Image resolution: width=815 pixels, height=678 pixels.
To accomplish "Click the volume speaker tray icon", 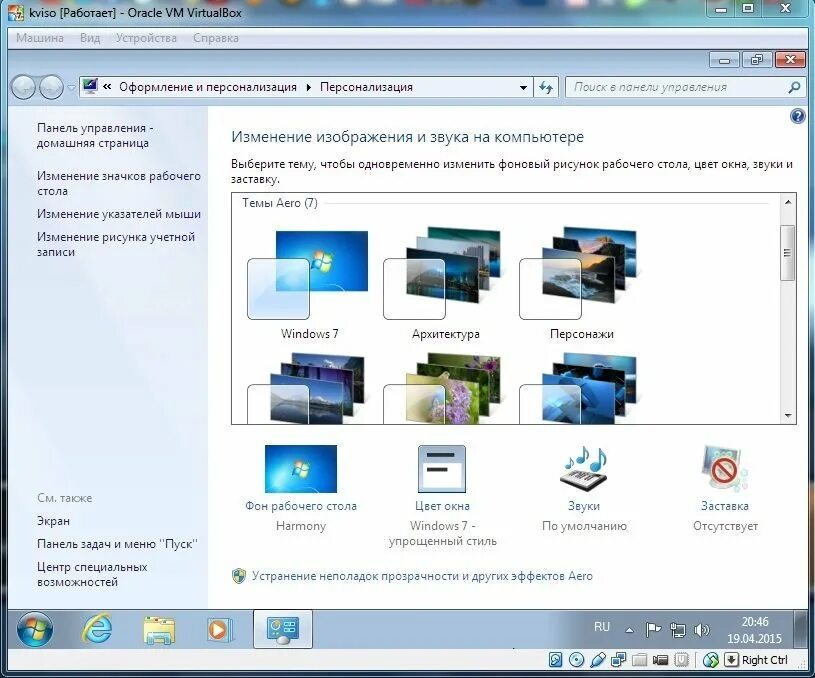I will click(x=702, y=630).
